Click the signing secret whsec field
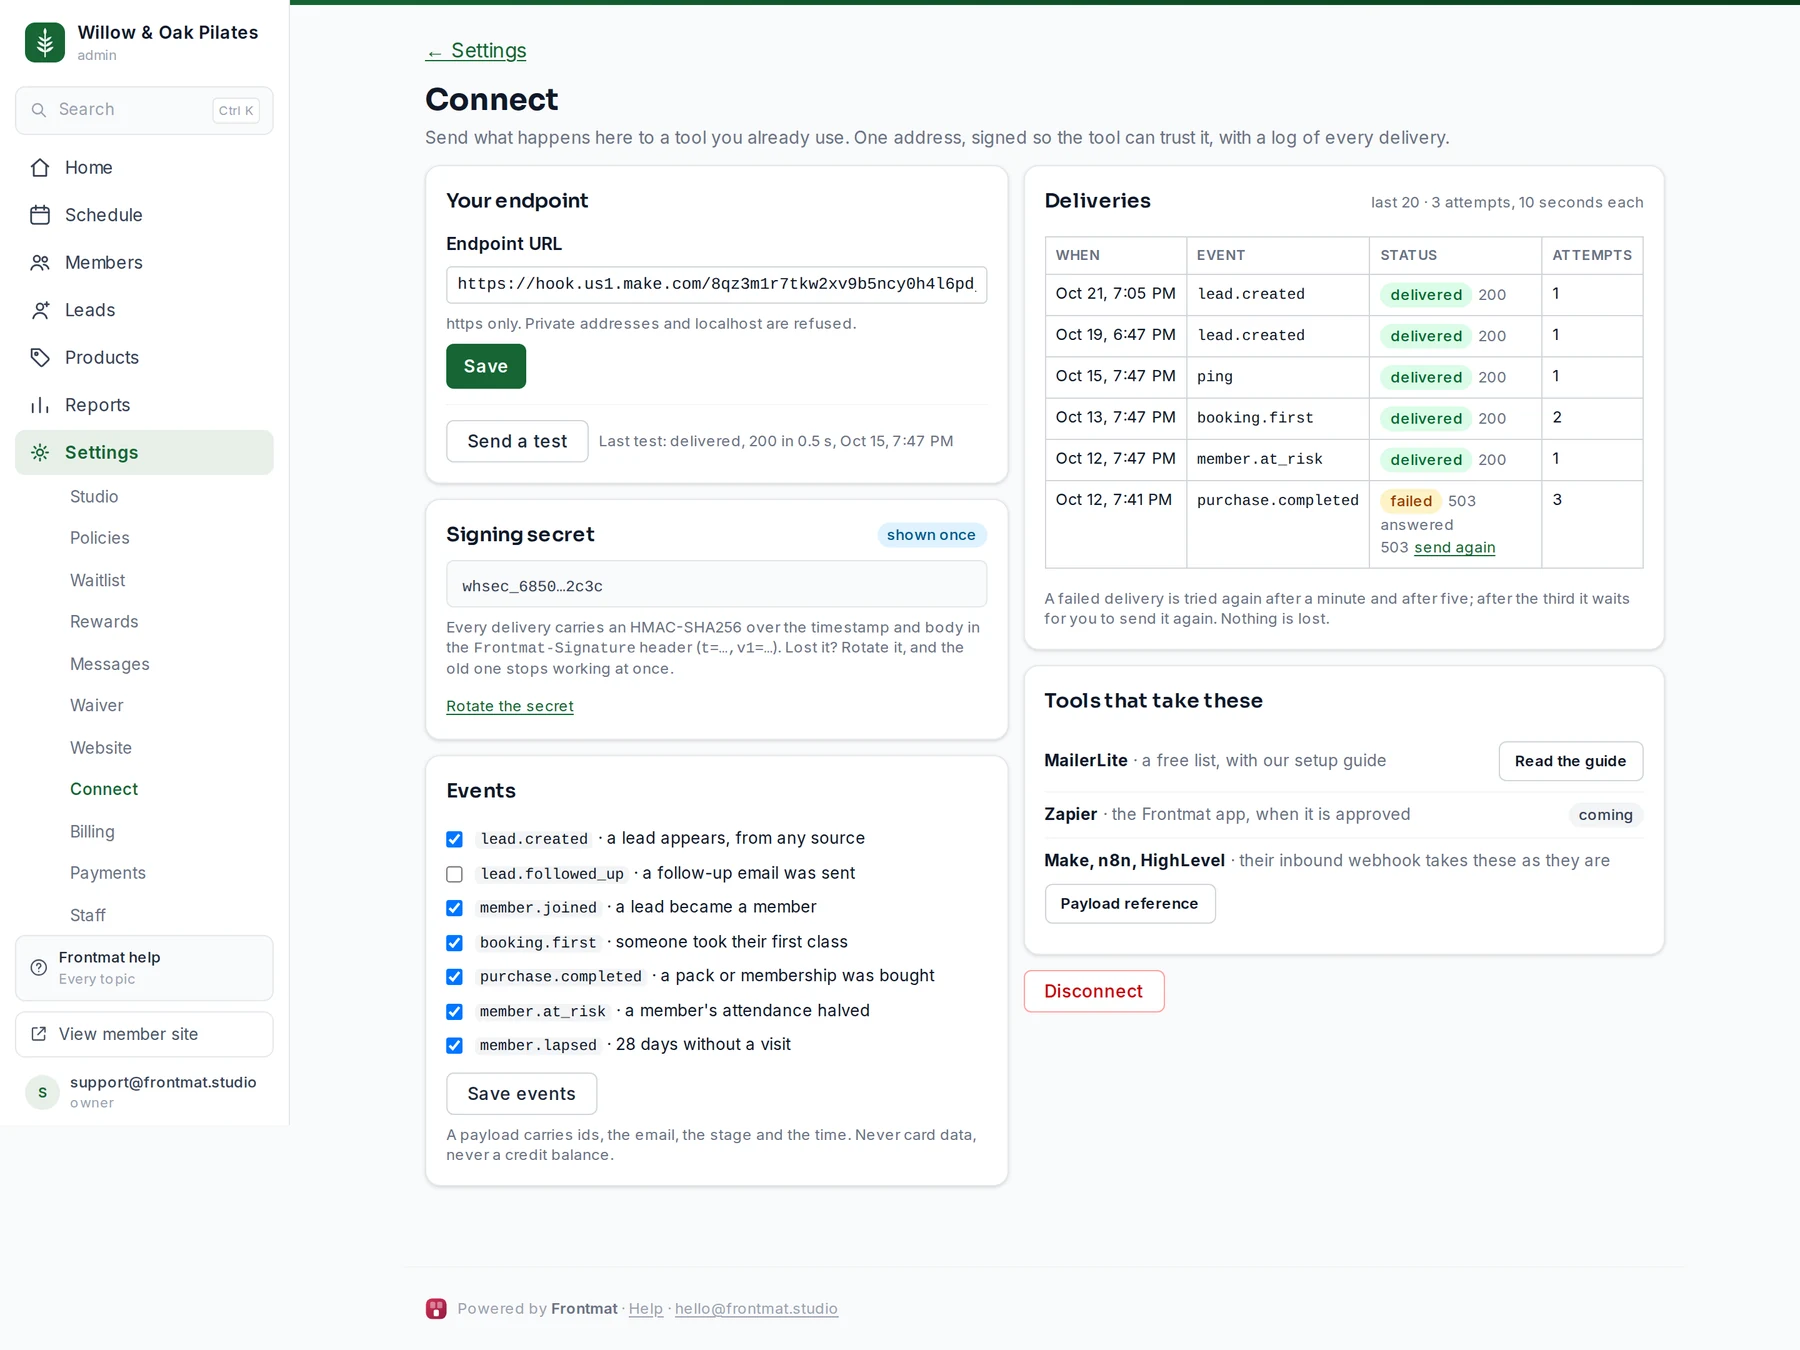The image size is (1800, 1350). [x=717, y=585]
